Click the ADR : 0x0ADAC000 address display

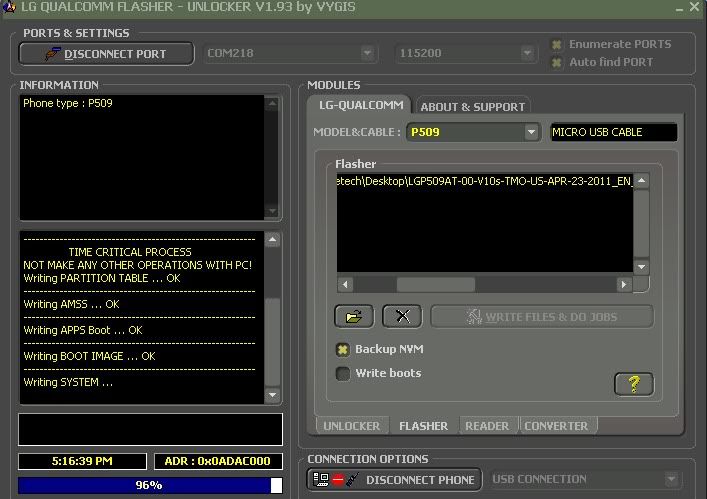(x=218, y=461)
